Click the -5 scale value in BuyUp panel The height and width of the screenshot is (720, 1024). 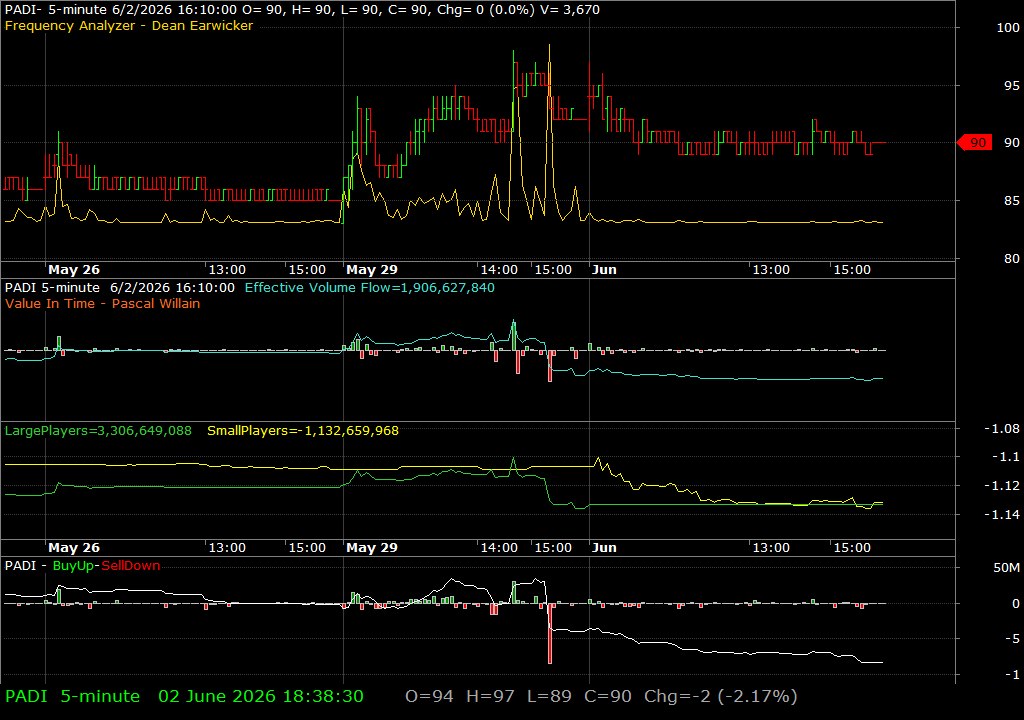pos(1012,638)
